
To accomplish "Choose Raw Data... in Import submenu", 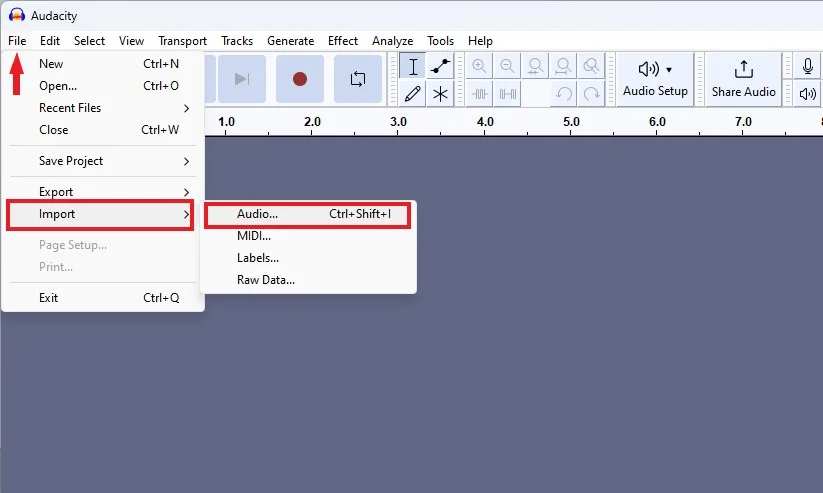I will 308,280.
